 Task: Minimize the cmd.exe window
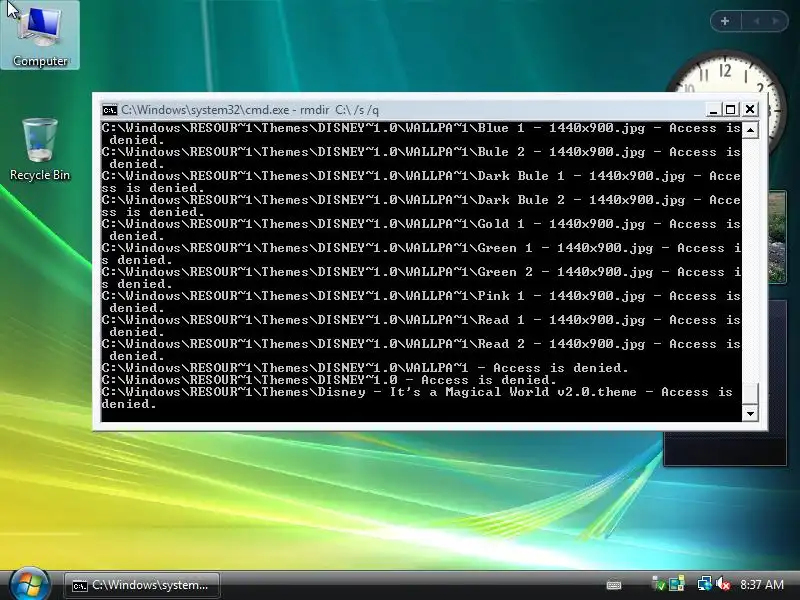click(x=713, y=110)
